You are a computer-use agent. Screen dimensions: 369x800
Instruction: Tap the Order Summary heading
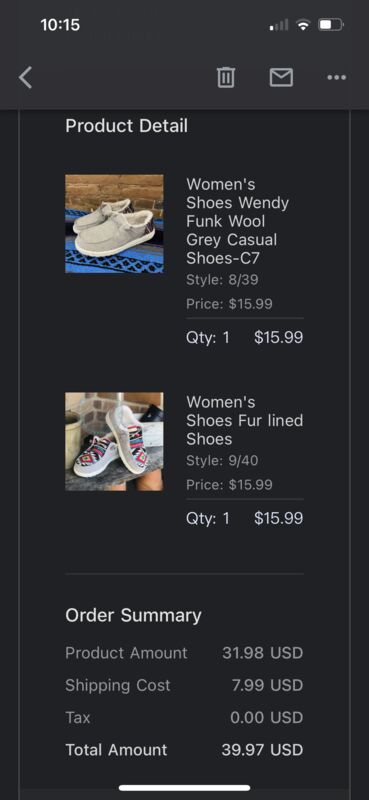(133, 615)
